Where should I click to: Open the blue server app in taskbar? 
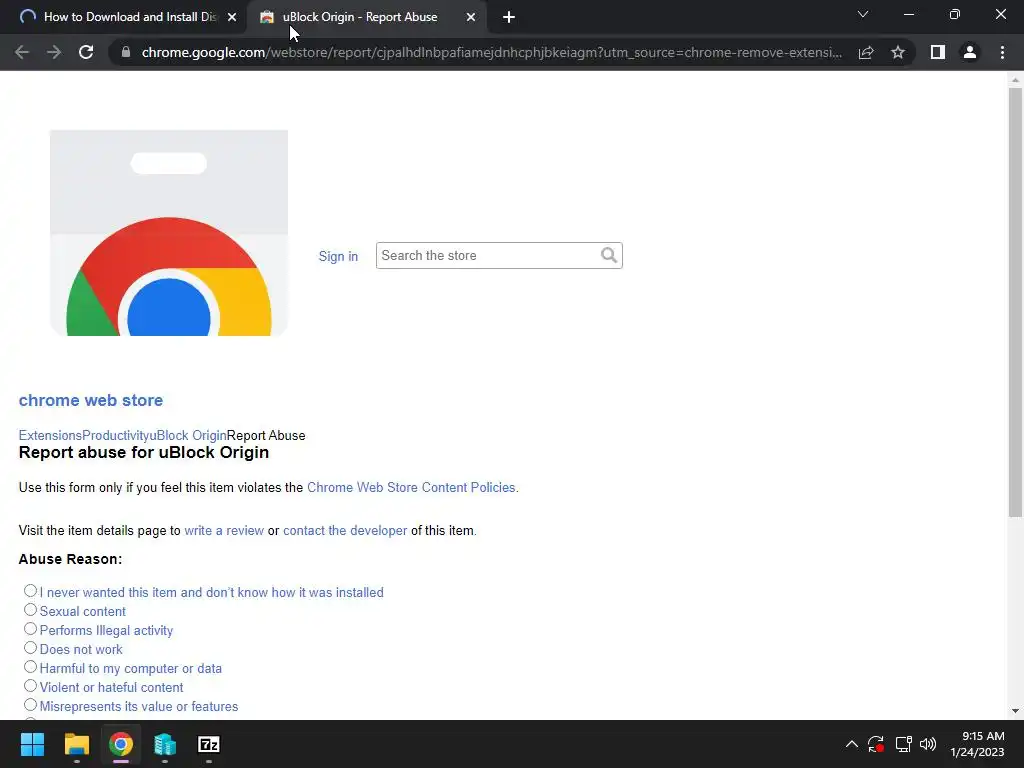(165, 744)
